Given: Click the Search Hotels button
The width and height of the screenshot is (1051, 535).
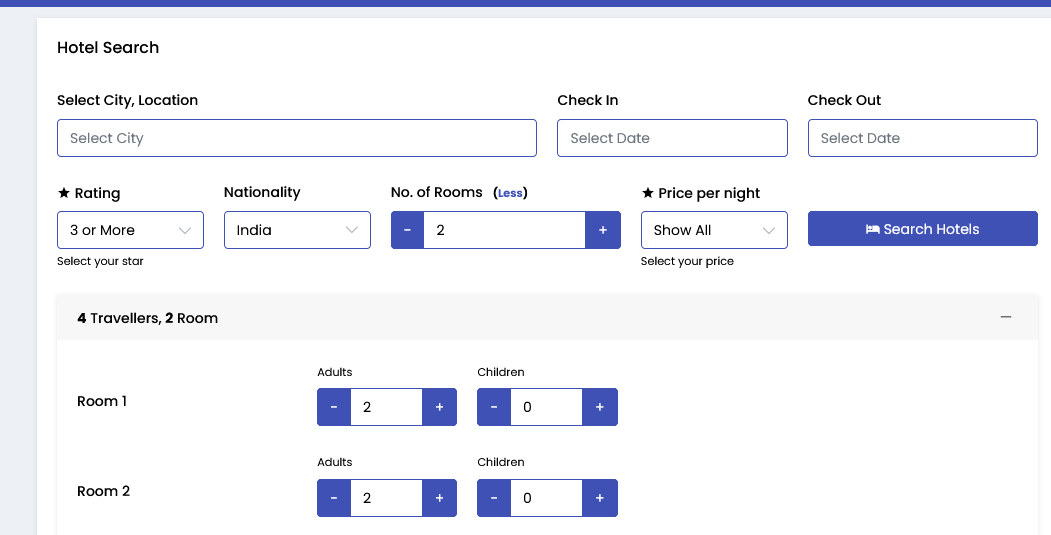Looking at the screenshot, I should pos(922,229).
